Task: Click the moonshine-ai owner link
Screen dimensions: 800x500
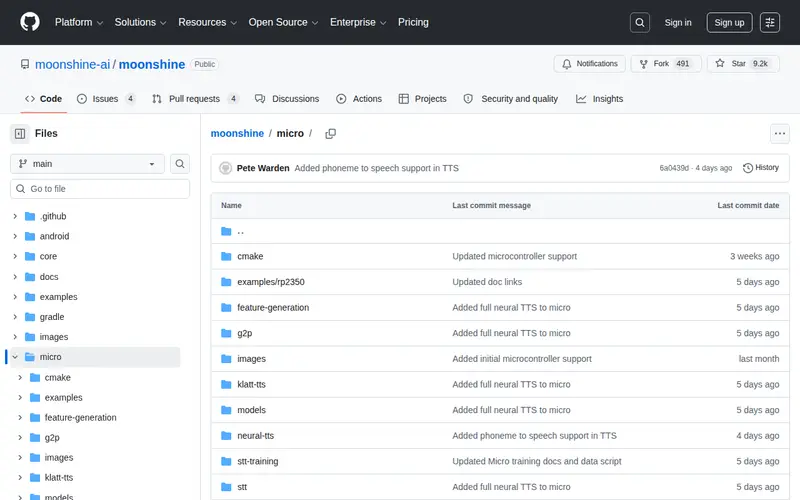Action: tap(72, 64)
